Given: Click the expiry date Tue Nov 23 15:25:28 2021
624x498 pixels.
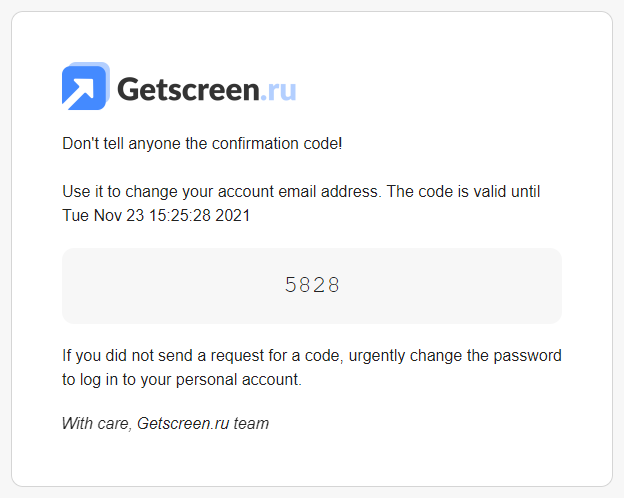Looking at the screenshot, I should [156, 215].
